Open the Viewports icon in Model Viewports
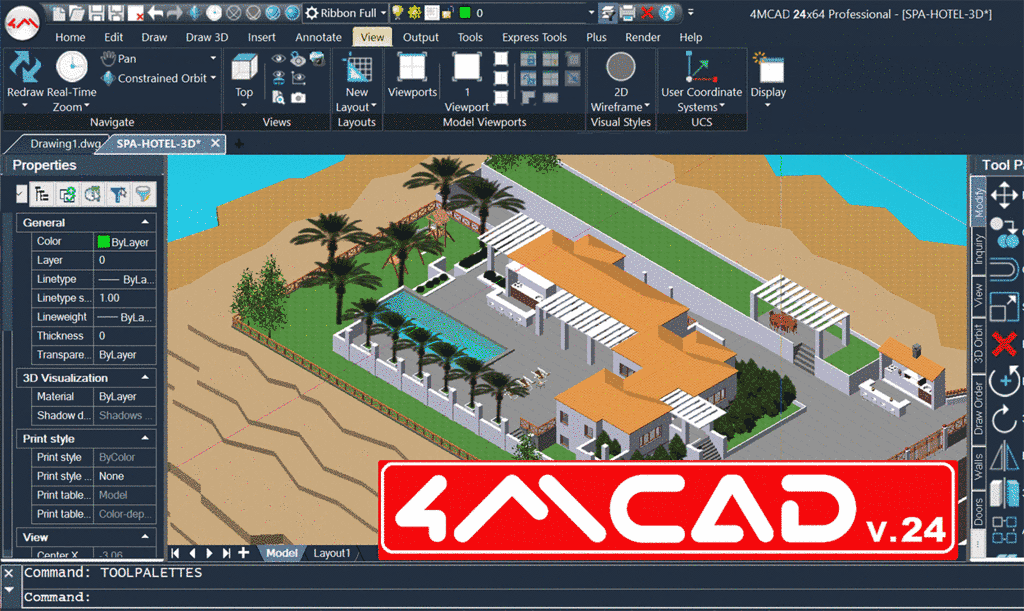This screenshot has width=1024, height=611. [x=412, y=67]
